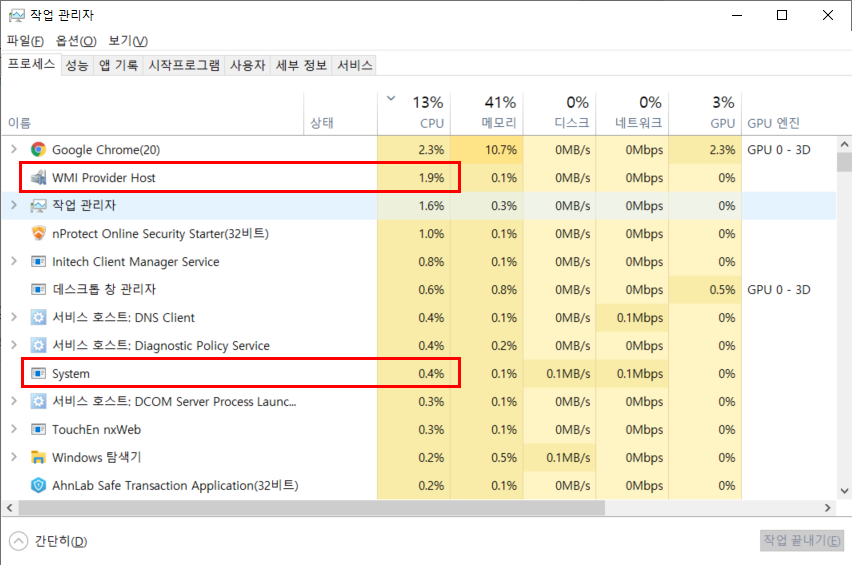
Task: Select the System process name
Action: pos(71,374)
